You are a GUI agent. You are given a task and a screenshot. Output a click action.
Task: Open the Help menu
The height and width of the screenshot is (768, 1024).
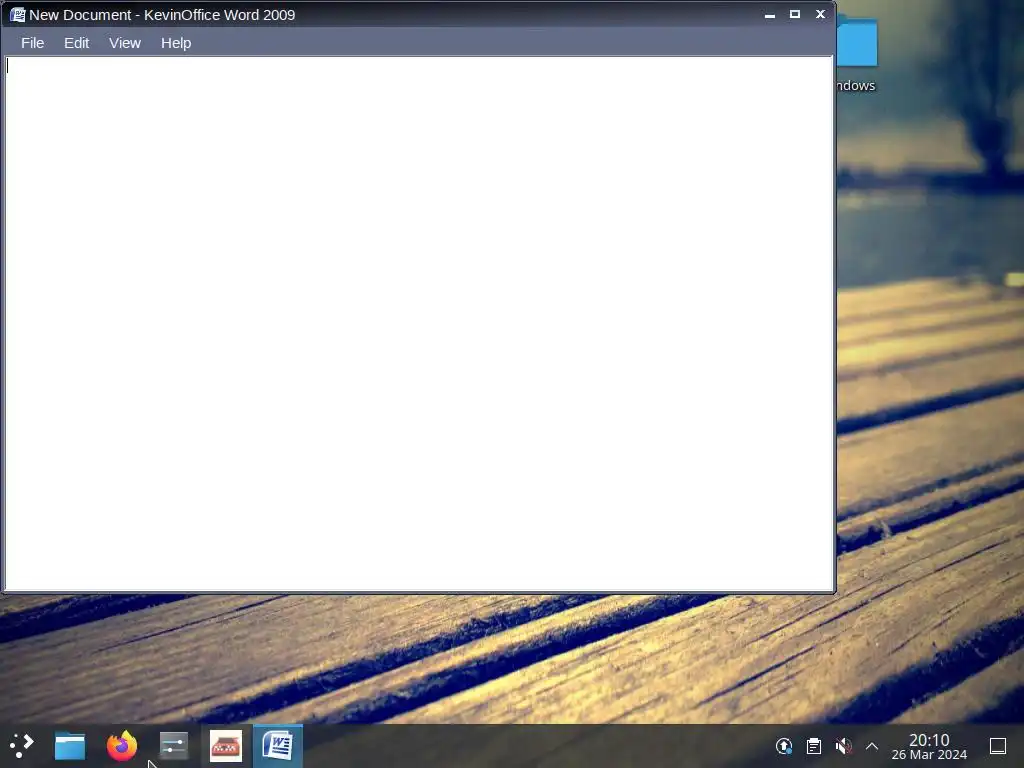176,43
